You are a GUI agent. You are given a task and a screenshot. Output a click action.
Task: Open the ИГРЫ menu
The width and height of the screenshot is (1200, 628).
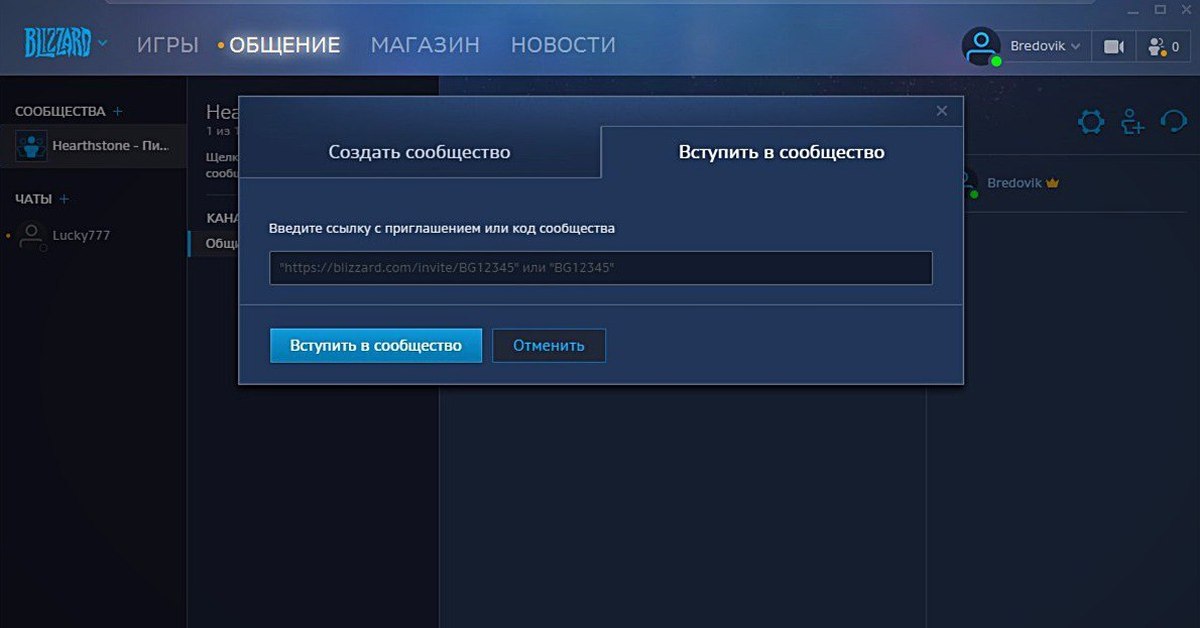[x=167, y=45]
